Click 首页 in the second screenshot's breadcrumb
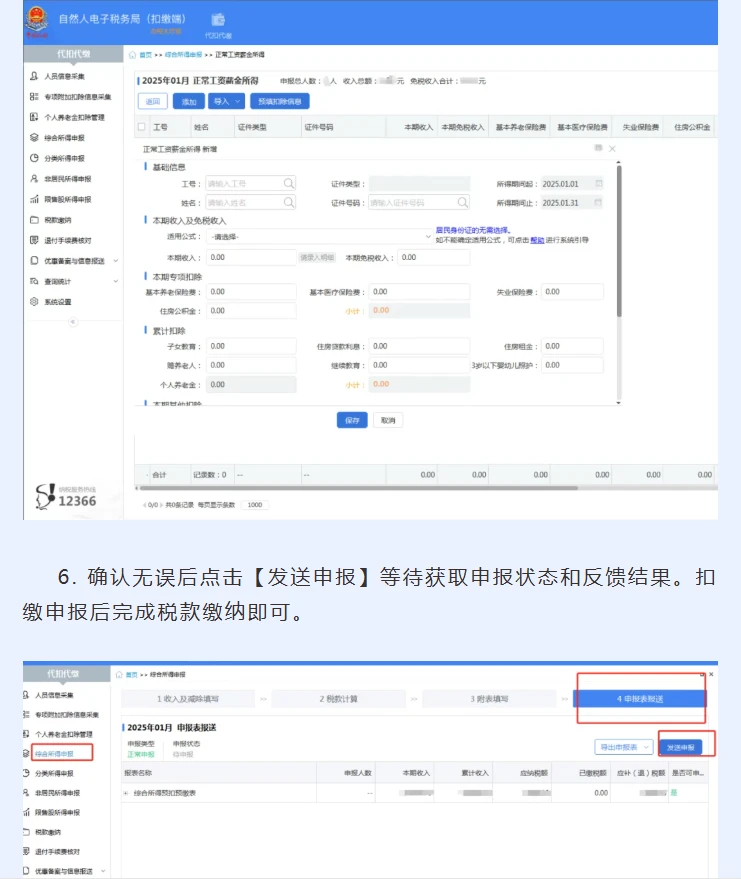 click(131, 675)
